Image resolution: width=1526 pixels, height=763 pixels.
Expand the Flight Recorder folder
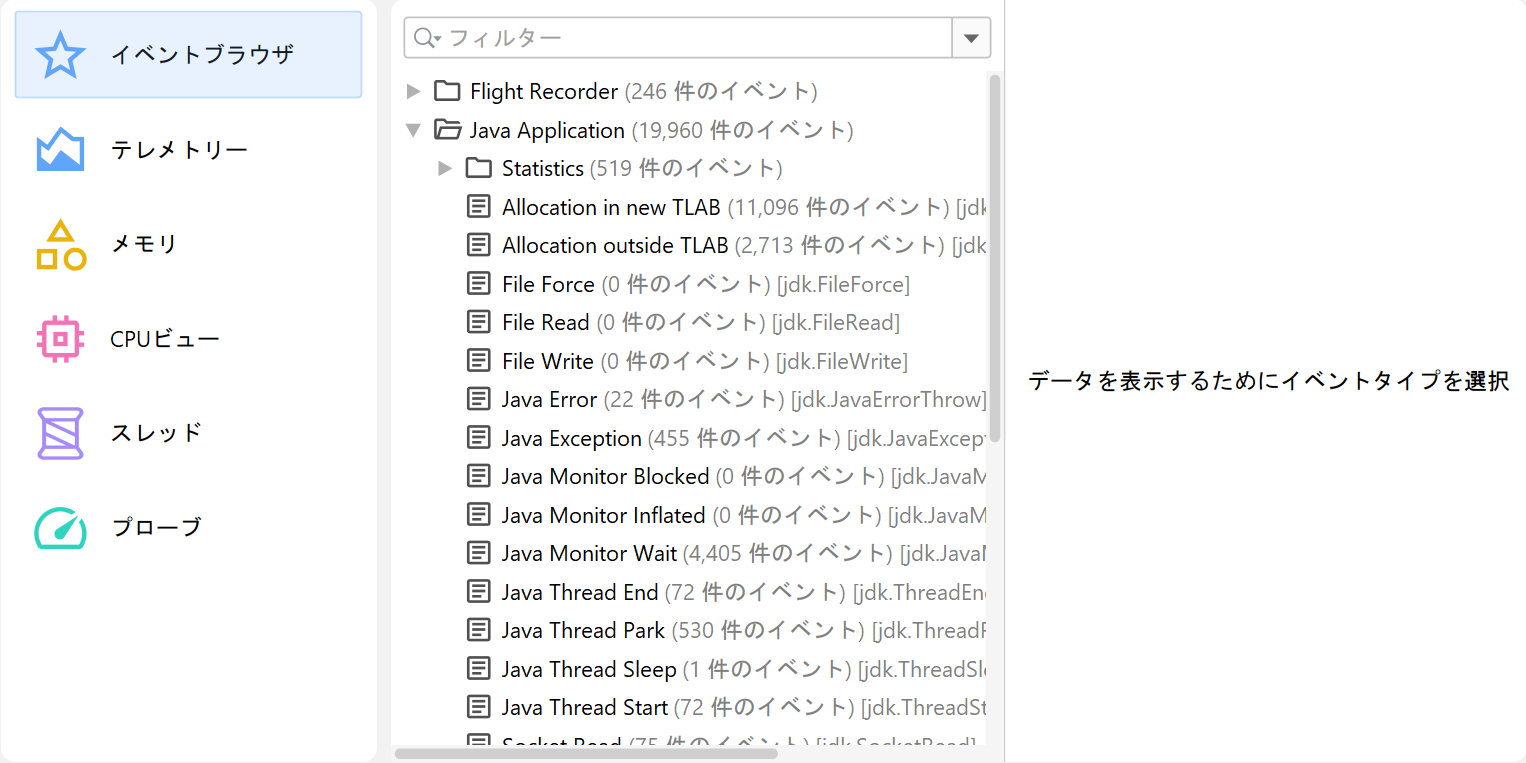pos(414,92)
